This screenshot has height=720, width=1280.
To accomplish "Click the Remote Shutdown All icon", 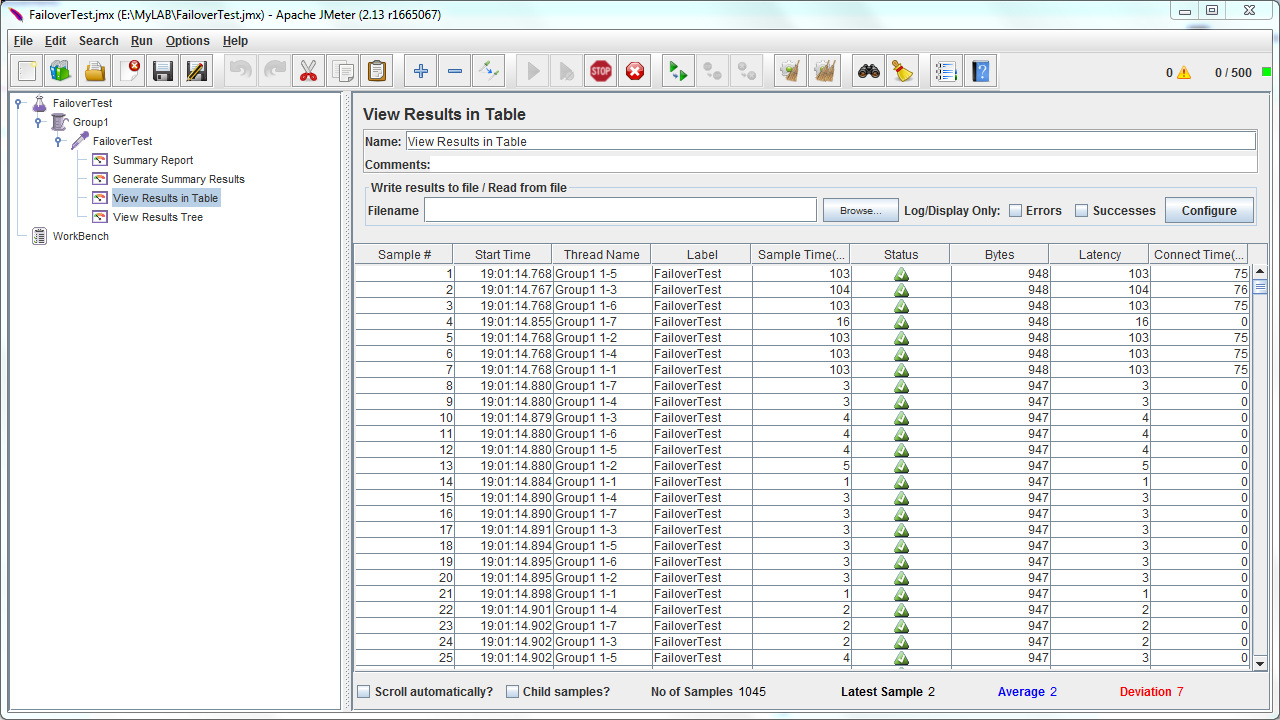I will 747,71.
